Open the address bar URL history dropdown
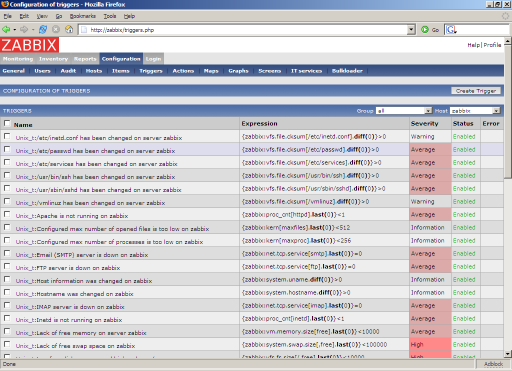512x371 pixels. pos(411,30)
